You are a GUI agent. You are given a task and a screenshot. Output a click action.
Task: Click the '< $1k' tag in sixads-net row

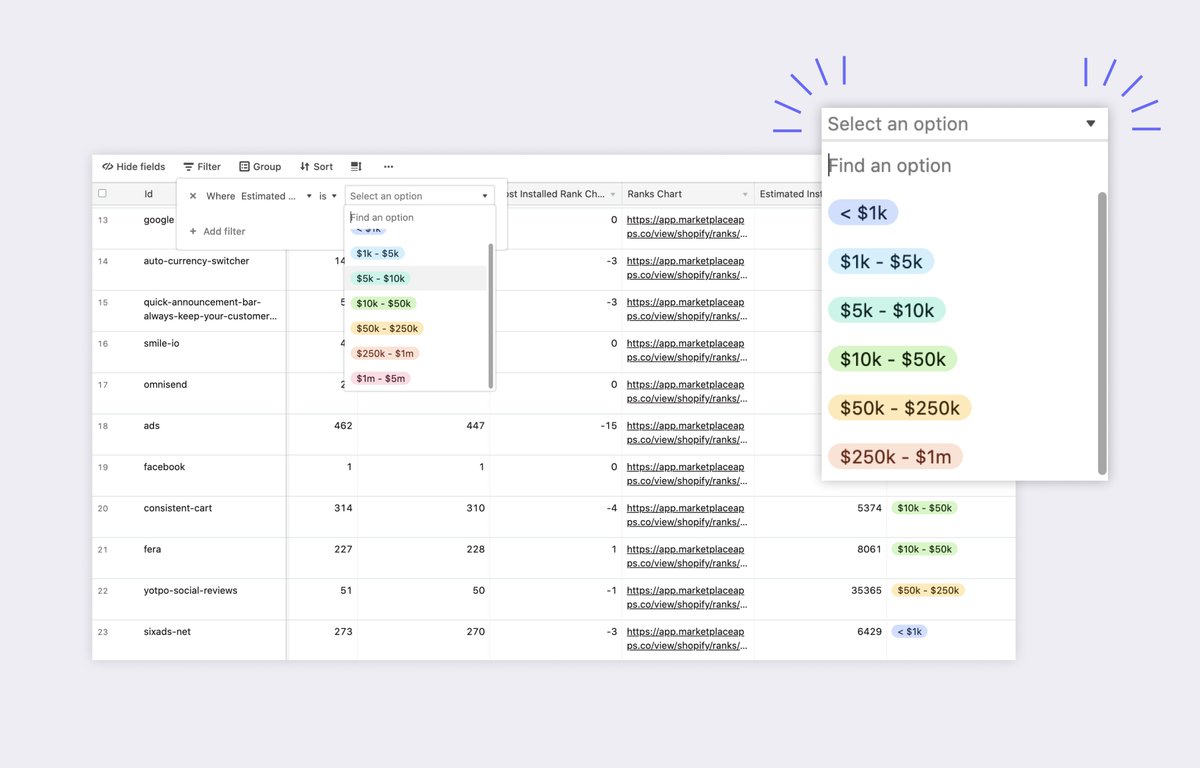910,632
